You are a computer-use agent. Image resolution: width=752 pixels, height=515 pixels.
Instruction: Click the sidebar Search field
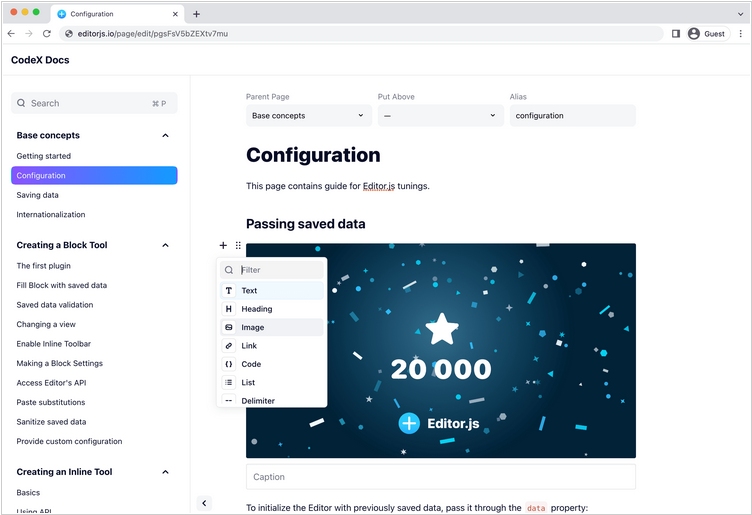click(94, 103)
